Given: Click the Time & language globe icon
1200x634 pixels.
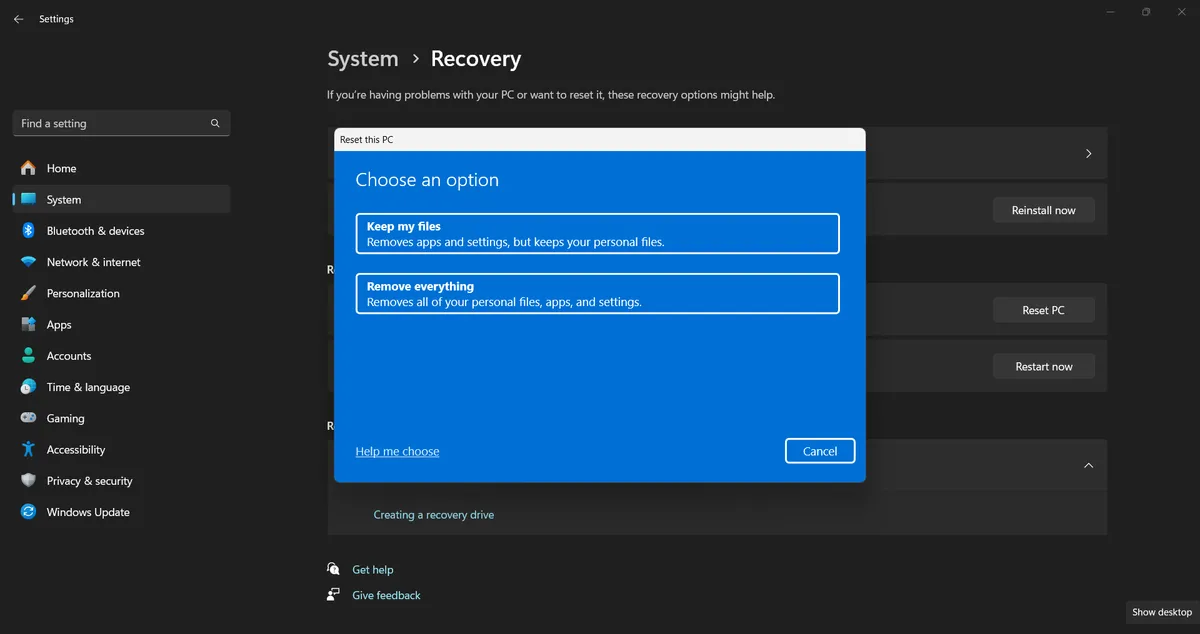Looking at the screenshot, I should pos(28,387).
